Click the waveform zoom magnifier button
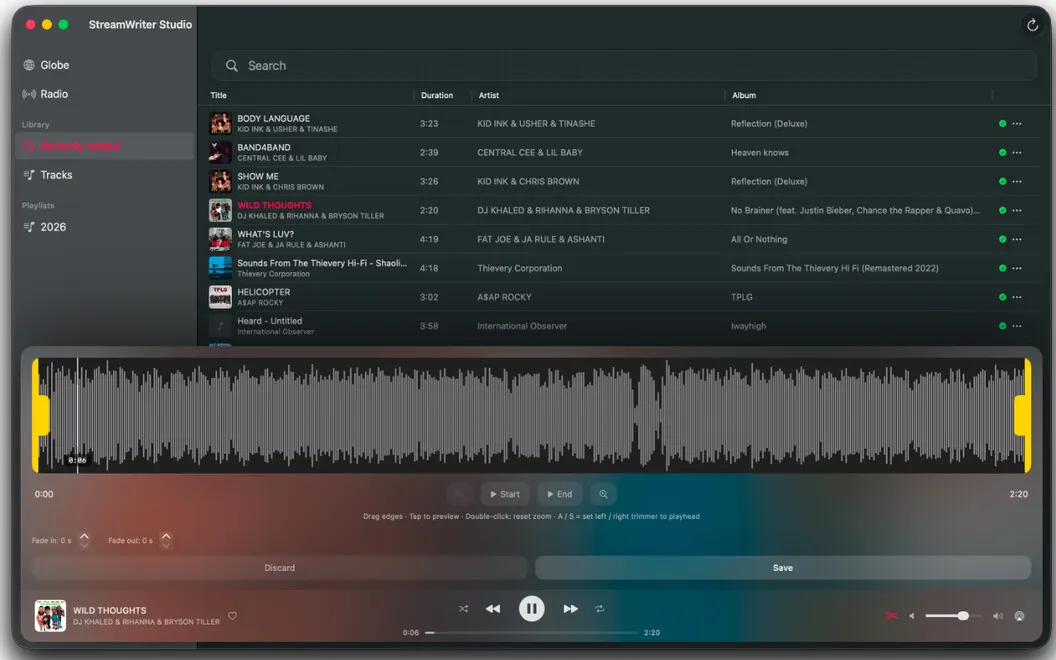This screenshot has height=660, width=1056. (603, 494)
